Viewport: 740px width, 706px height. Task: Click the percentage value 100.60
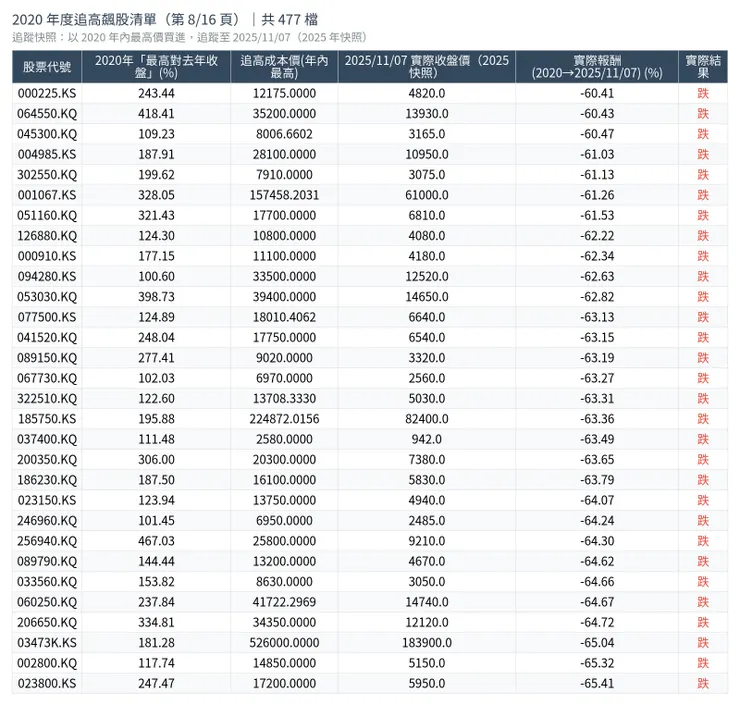coord(156,276)
